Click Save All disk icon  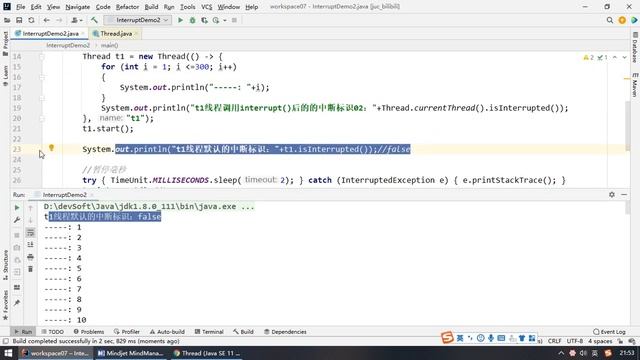point(19,20)
